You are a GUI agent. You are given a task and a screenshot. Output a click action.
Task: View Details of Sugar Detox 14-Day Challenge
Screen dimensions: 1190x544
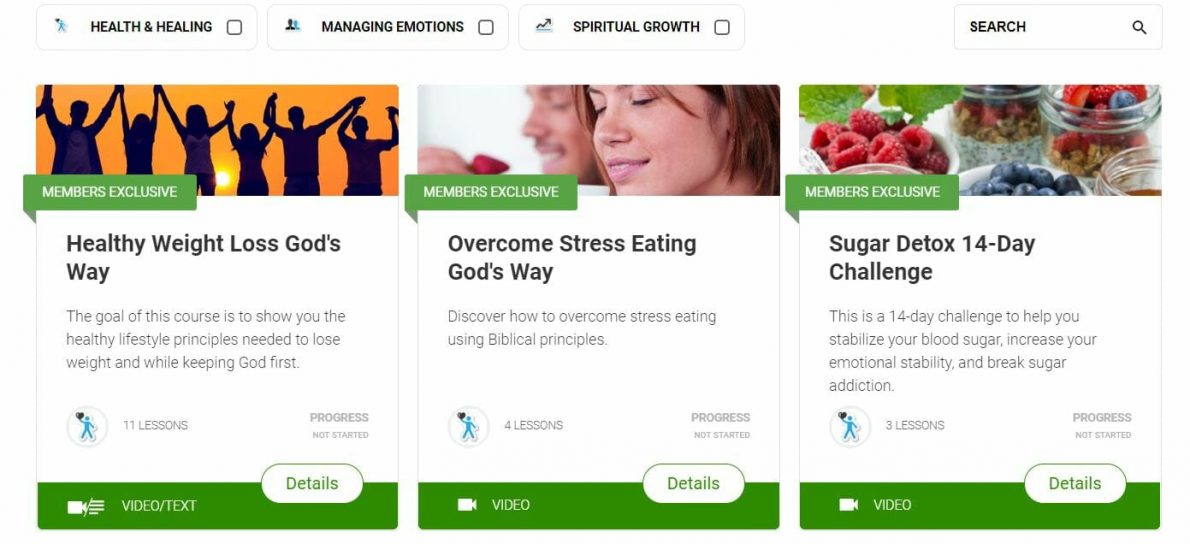point(1075,483)
